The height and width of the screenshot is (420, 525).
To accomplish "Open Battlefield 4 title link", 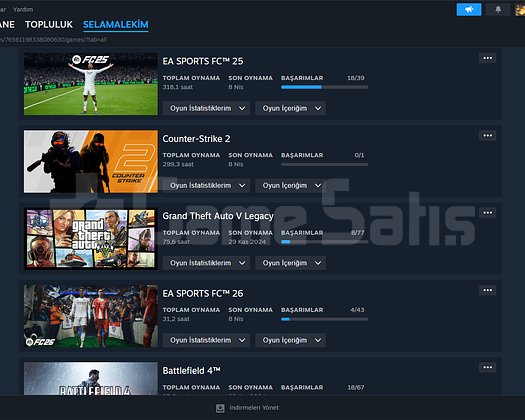I will (x=192, y=371).
